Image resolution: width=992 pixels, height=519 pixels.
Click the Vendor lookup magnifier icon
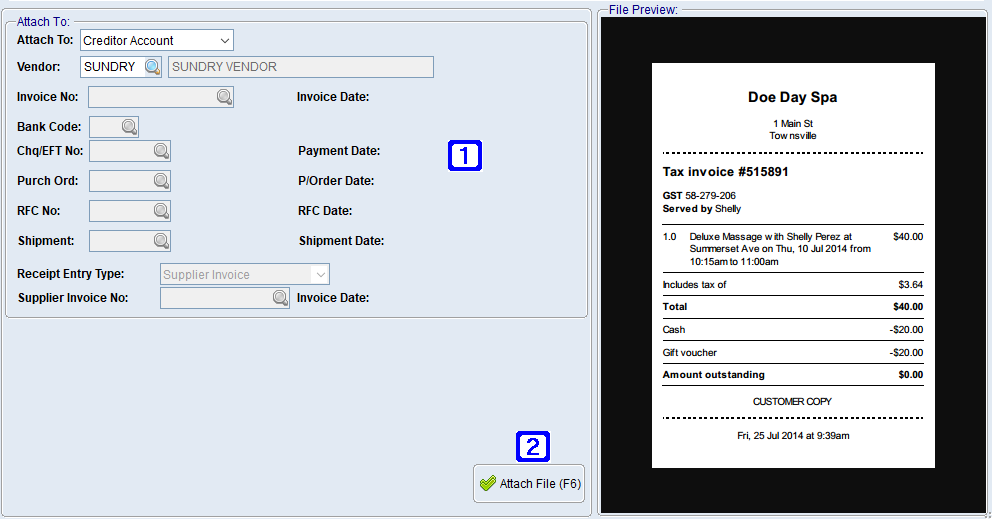click(x=151, y=67)
